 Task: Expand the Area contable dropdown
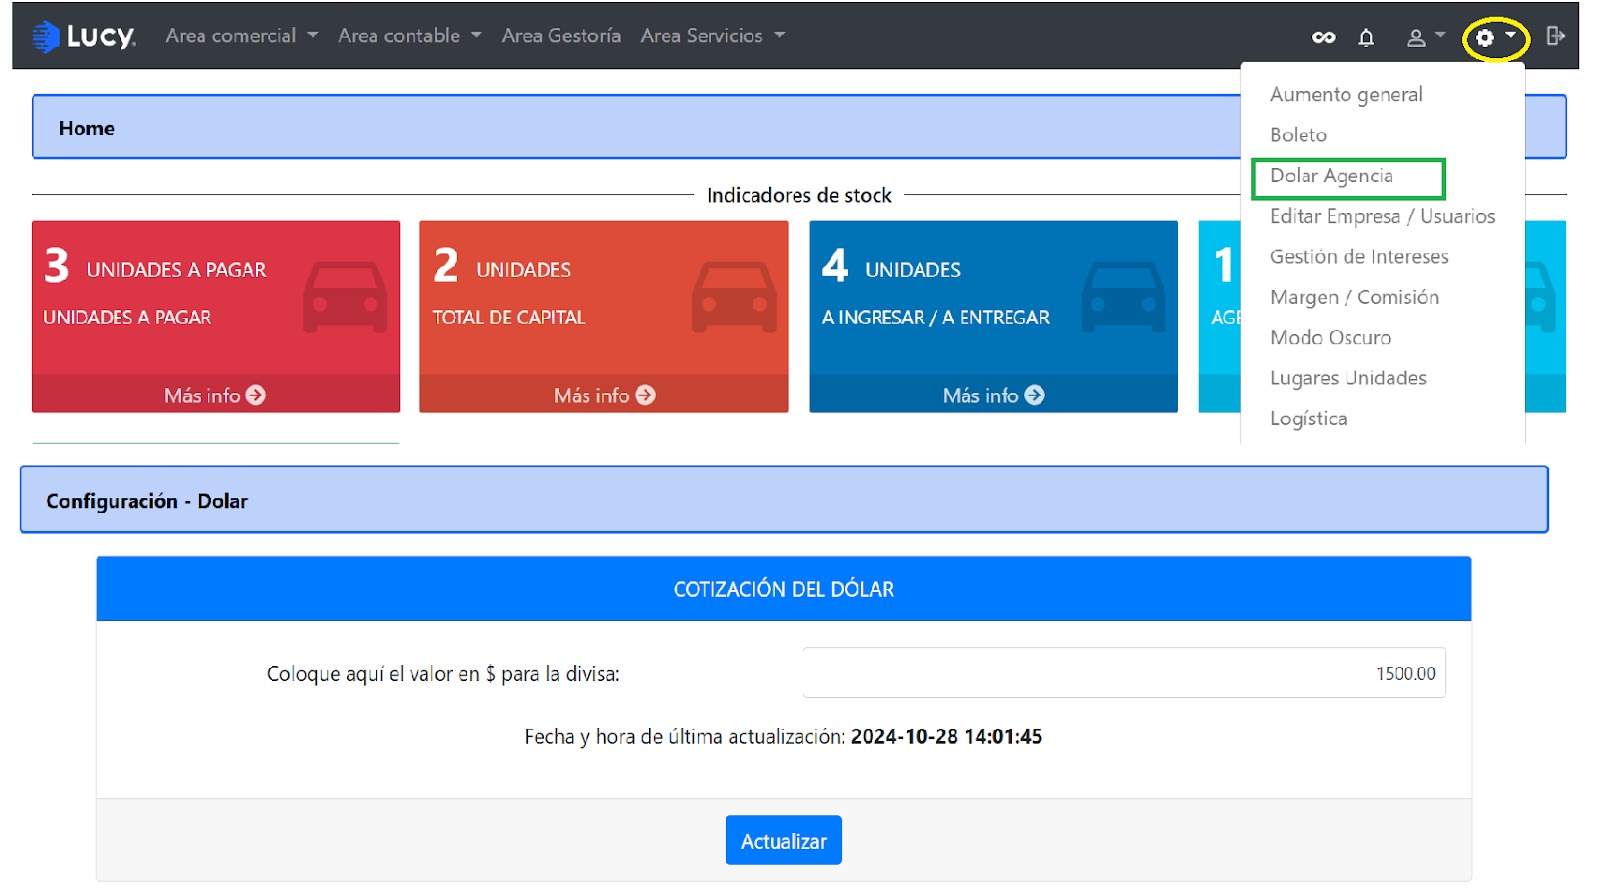(x=410, y=36)
